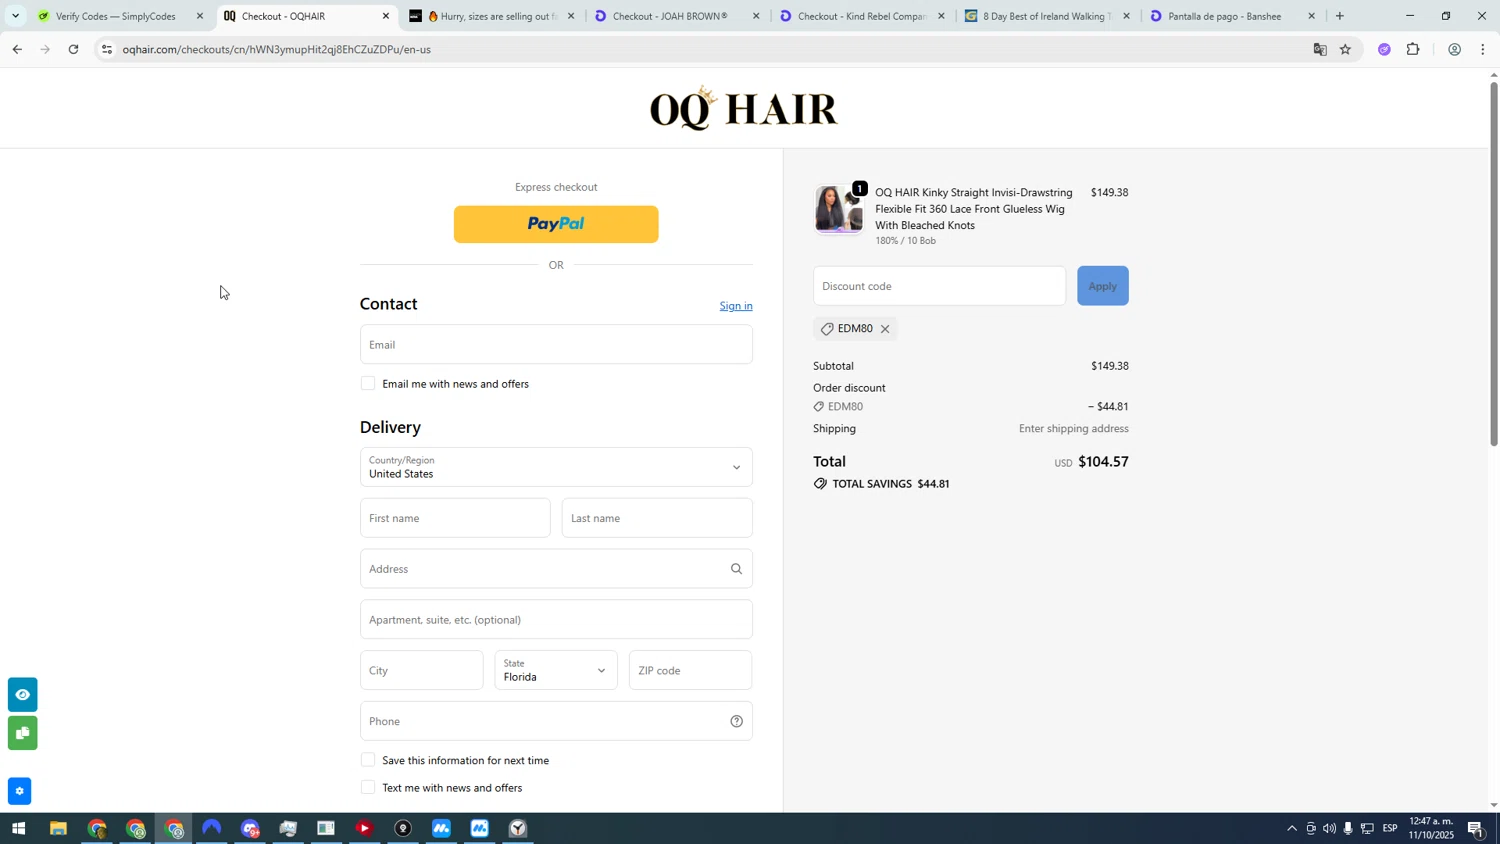
Task: Check Text me with news and offers
Action: (368, 788)
